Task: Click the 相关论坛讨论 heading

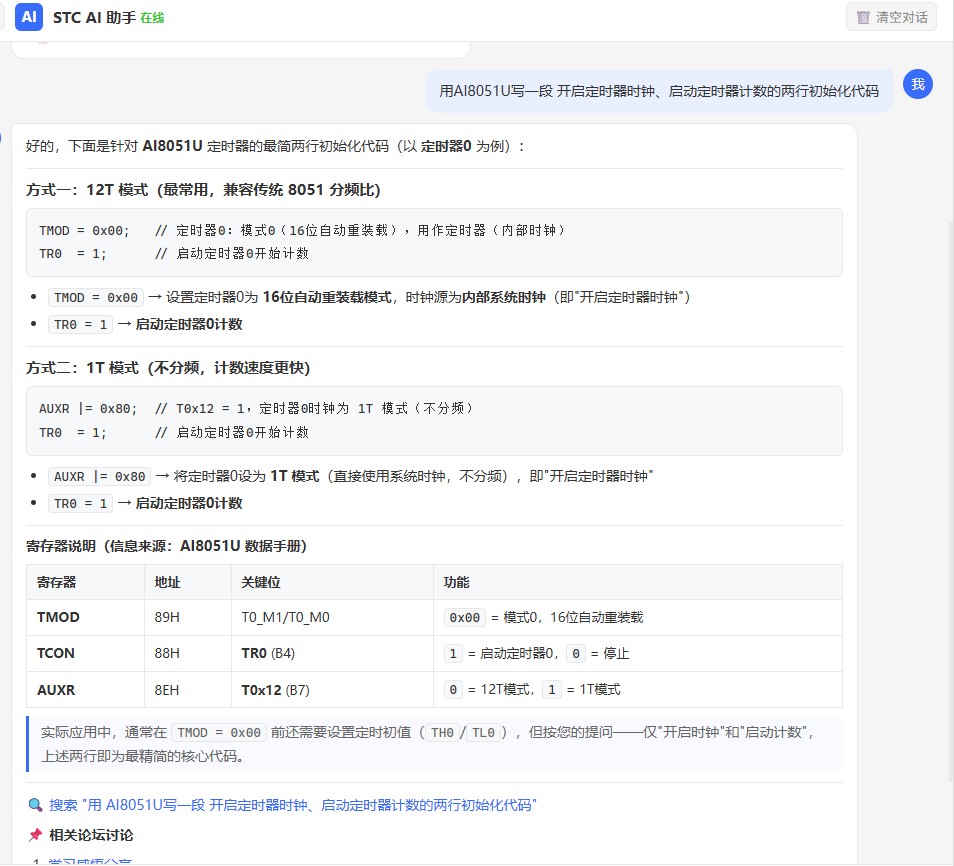Action: tap(91, 835)
